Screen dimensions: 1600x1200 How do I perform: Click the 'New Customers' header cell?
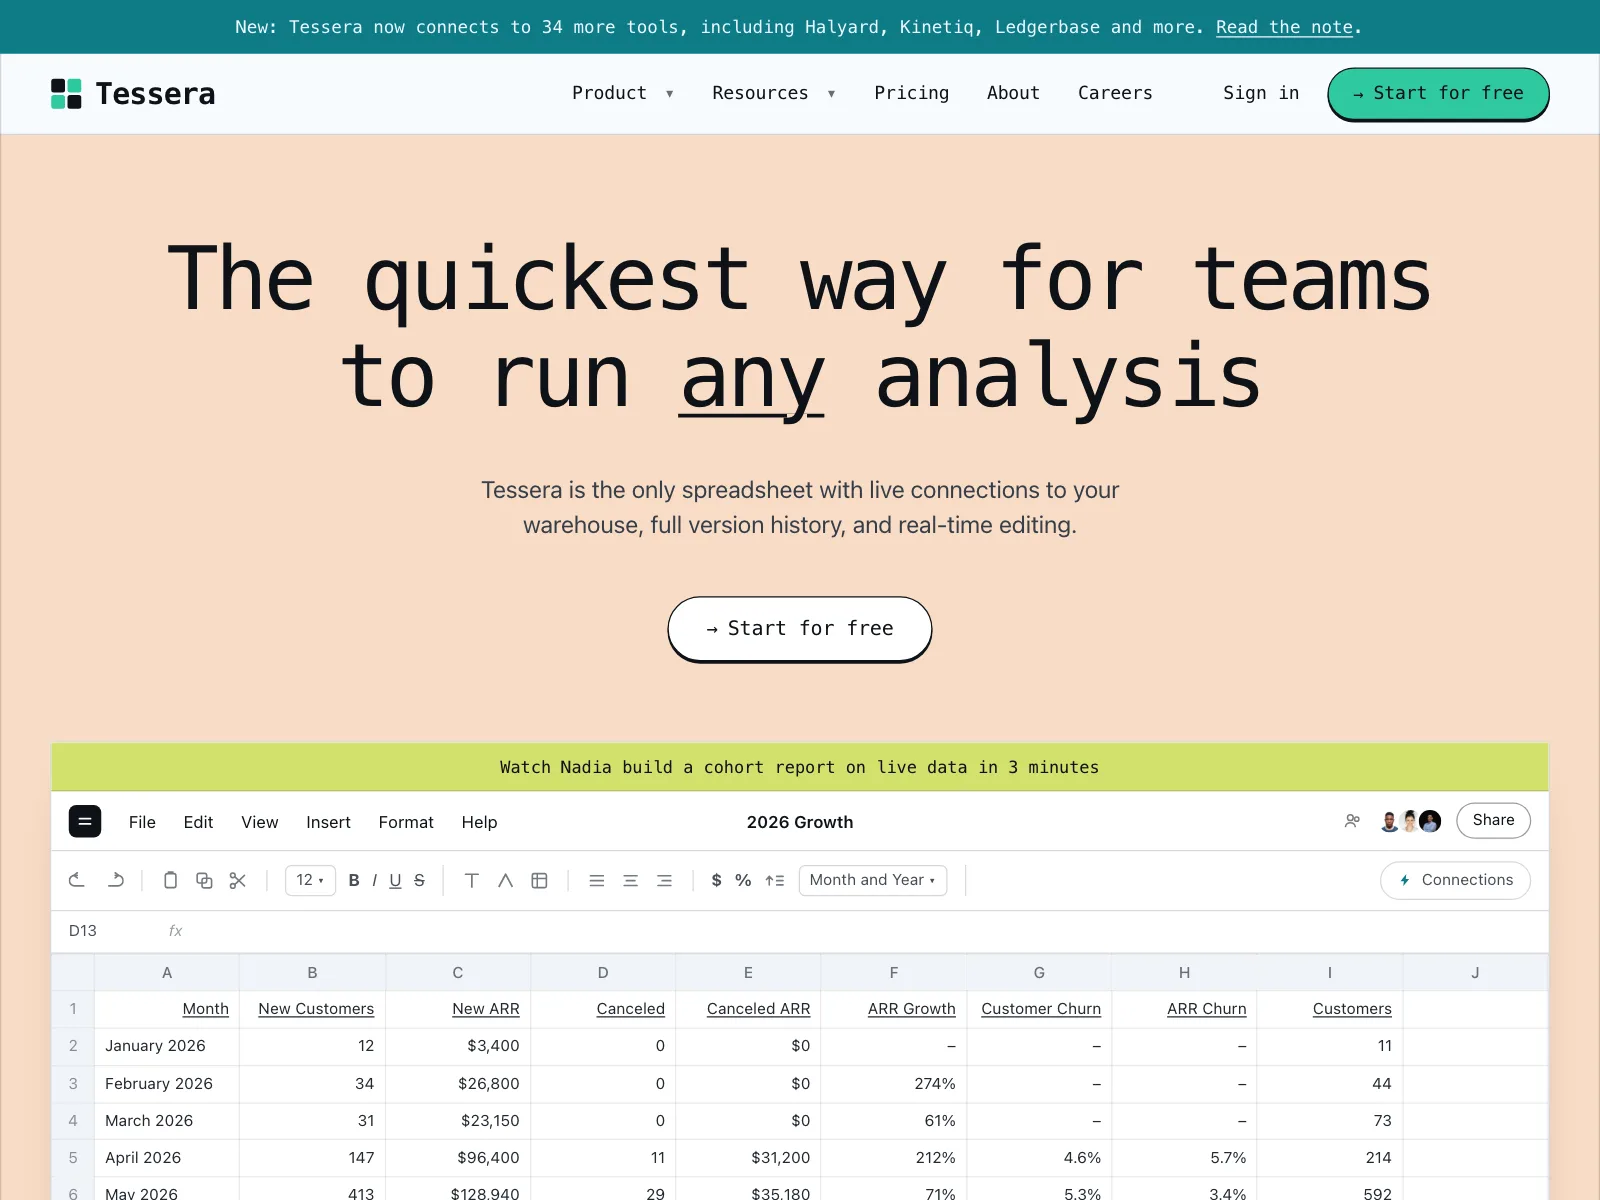click(312, 1009)
